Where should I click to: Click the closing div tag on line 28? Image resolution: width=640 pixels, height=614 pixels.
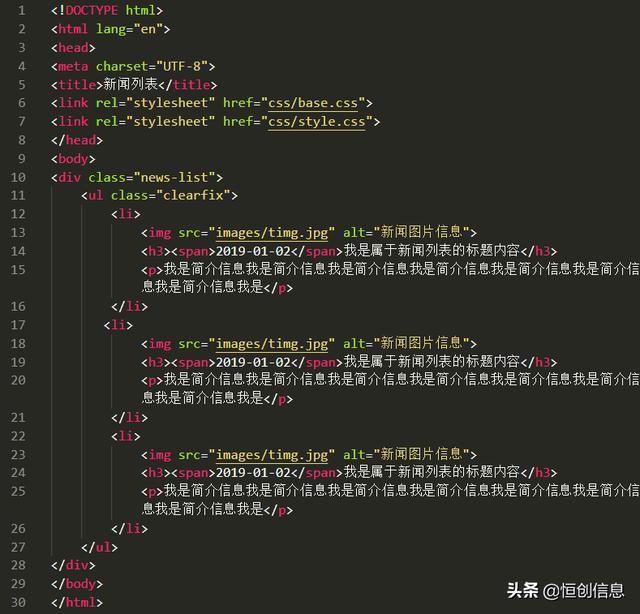[x=73, y=565]
